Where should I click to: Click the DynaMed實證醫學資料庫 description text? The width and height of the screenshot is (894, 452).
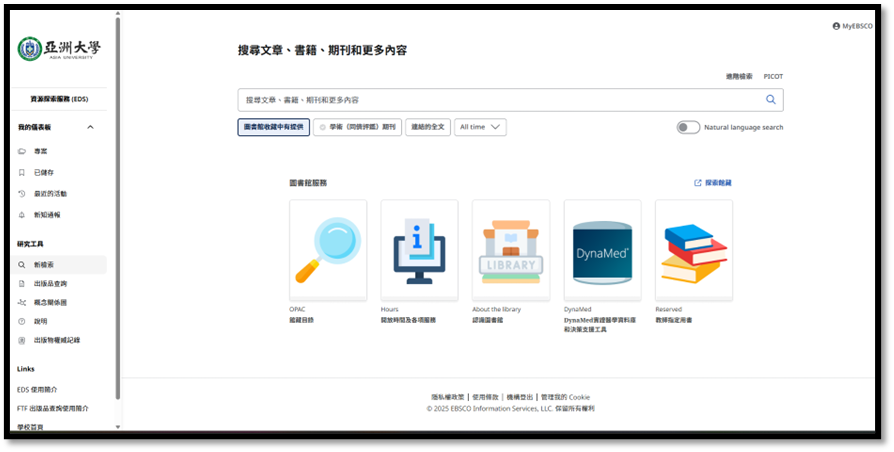600,325
